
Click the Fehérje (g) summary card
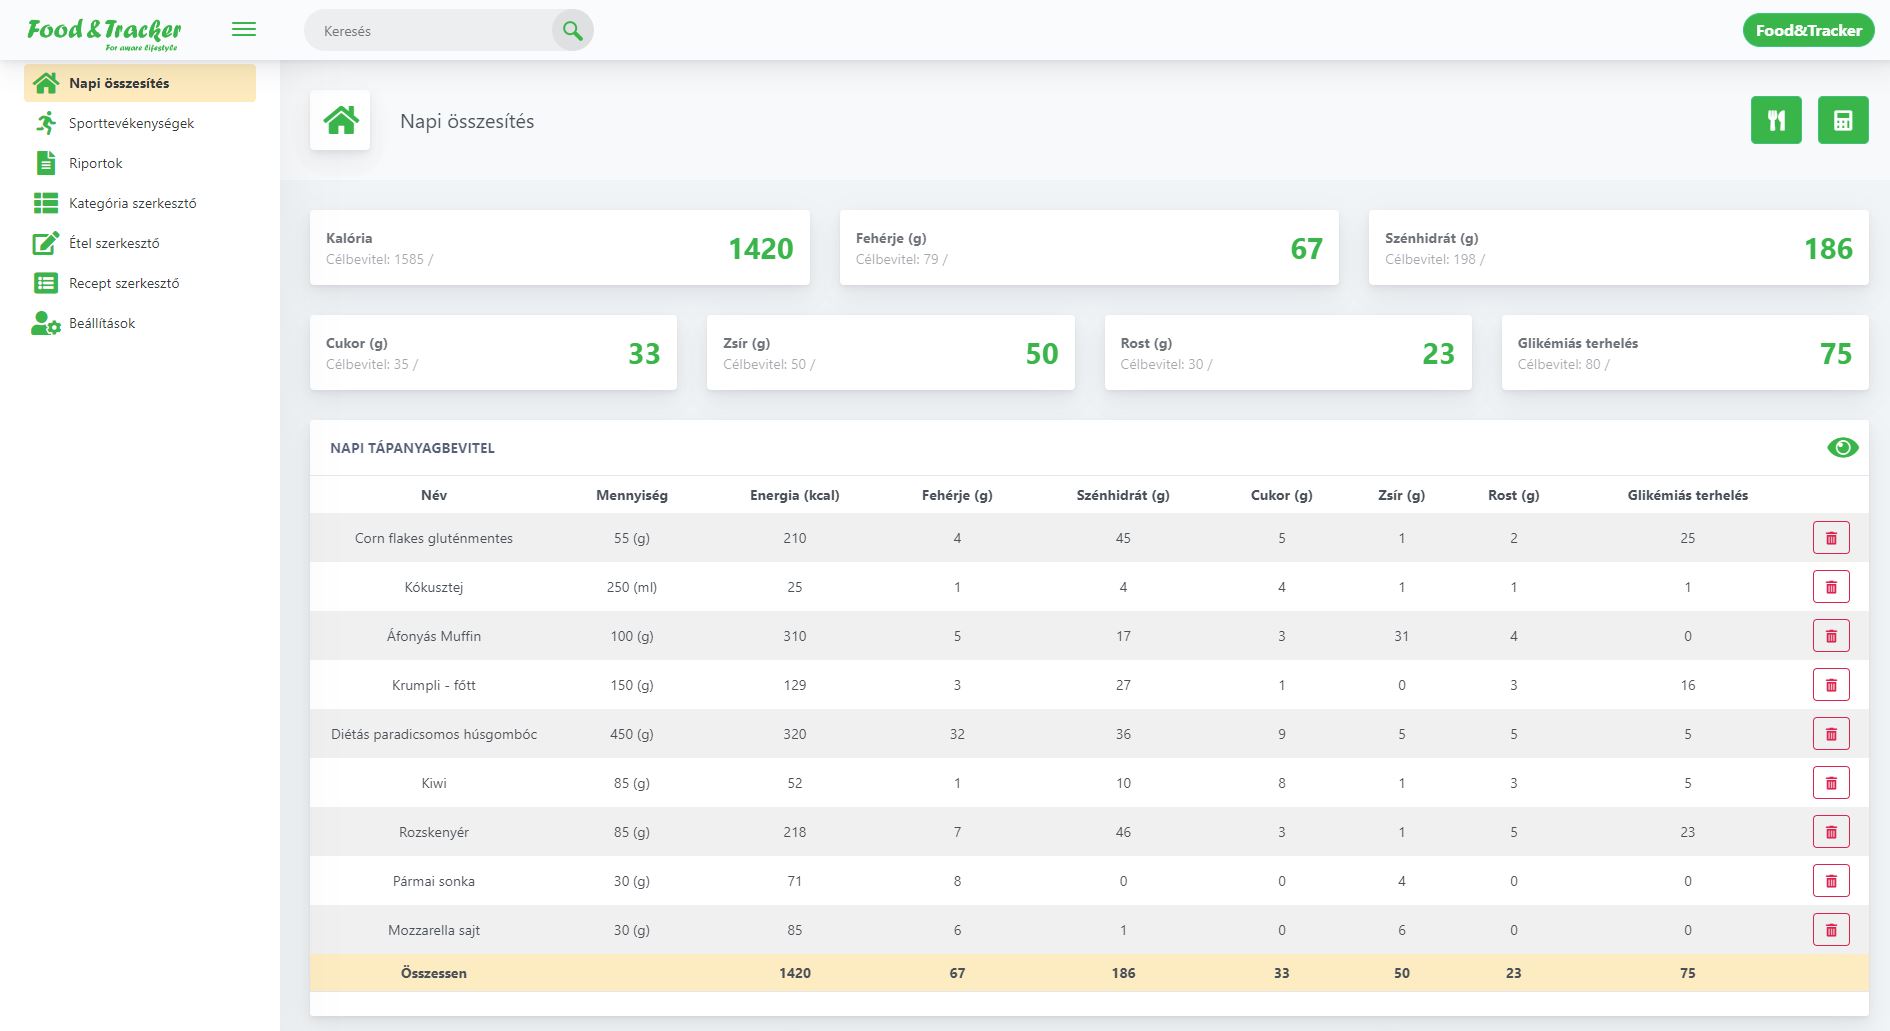coord(1089,247)
